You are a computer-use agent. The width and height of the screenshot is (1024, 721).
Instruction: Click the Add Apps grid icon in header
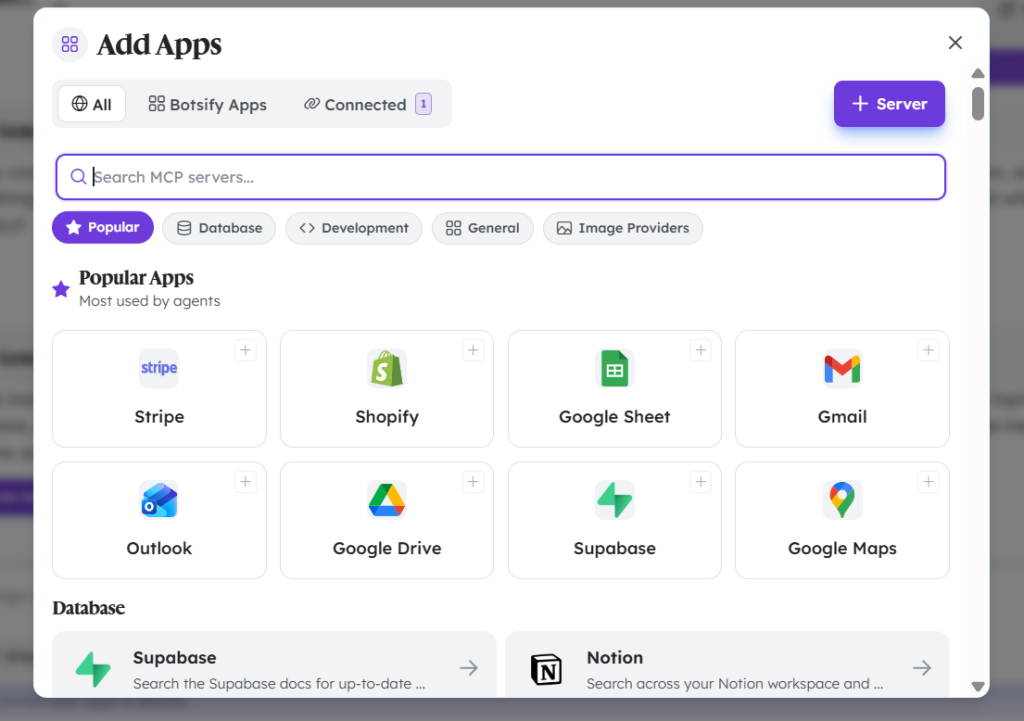(70, 44)
